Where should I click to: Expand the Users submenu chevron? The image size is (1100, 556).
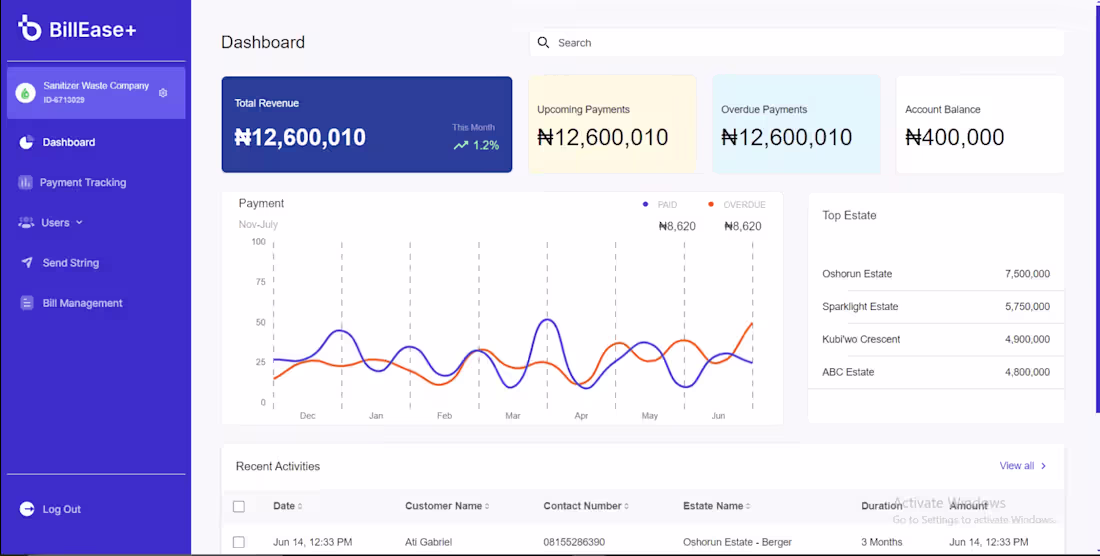(79, 223)
